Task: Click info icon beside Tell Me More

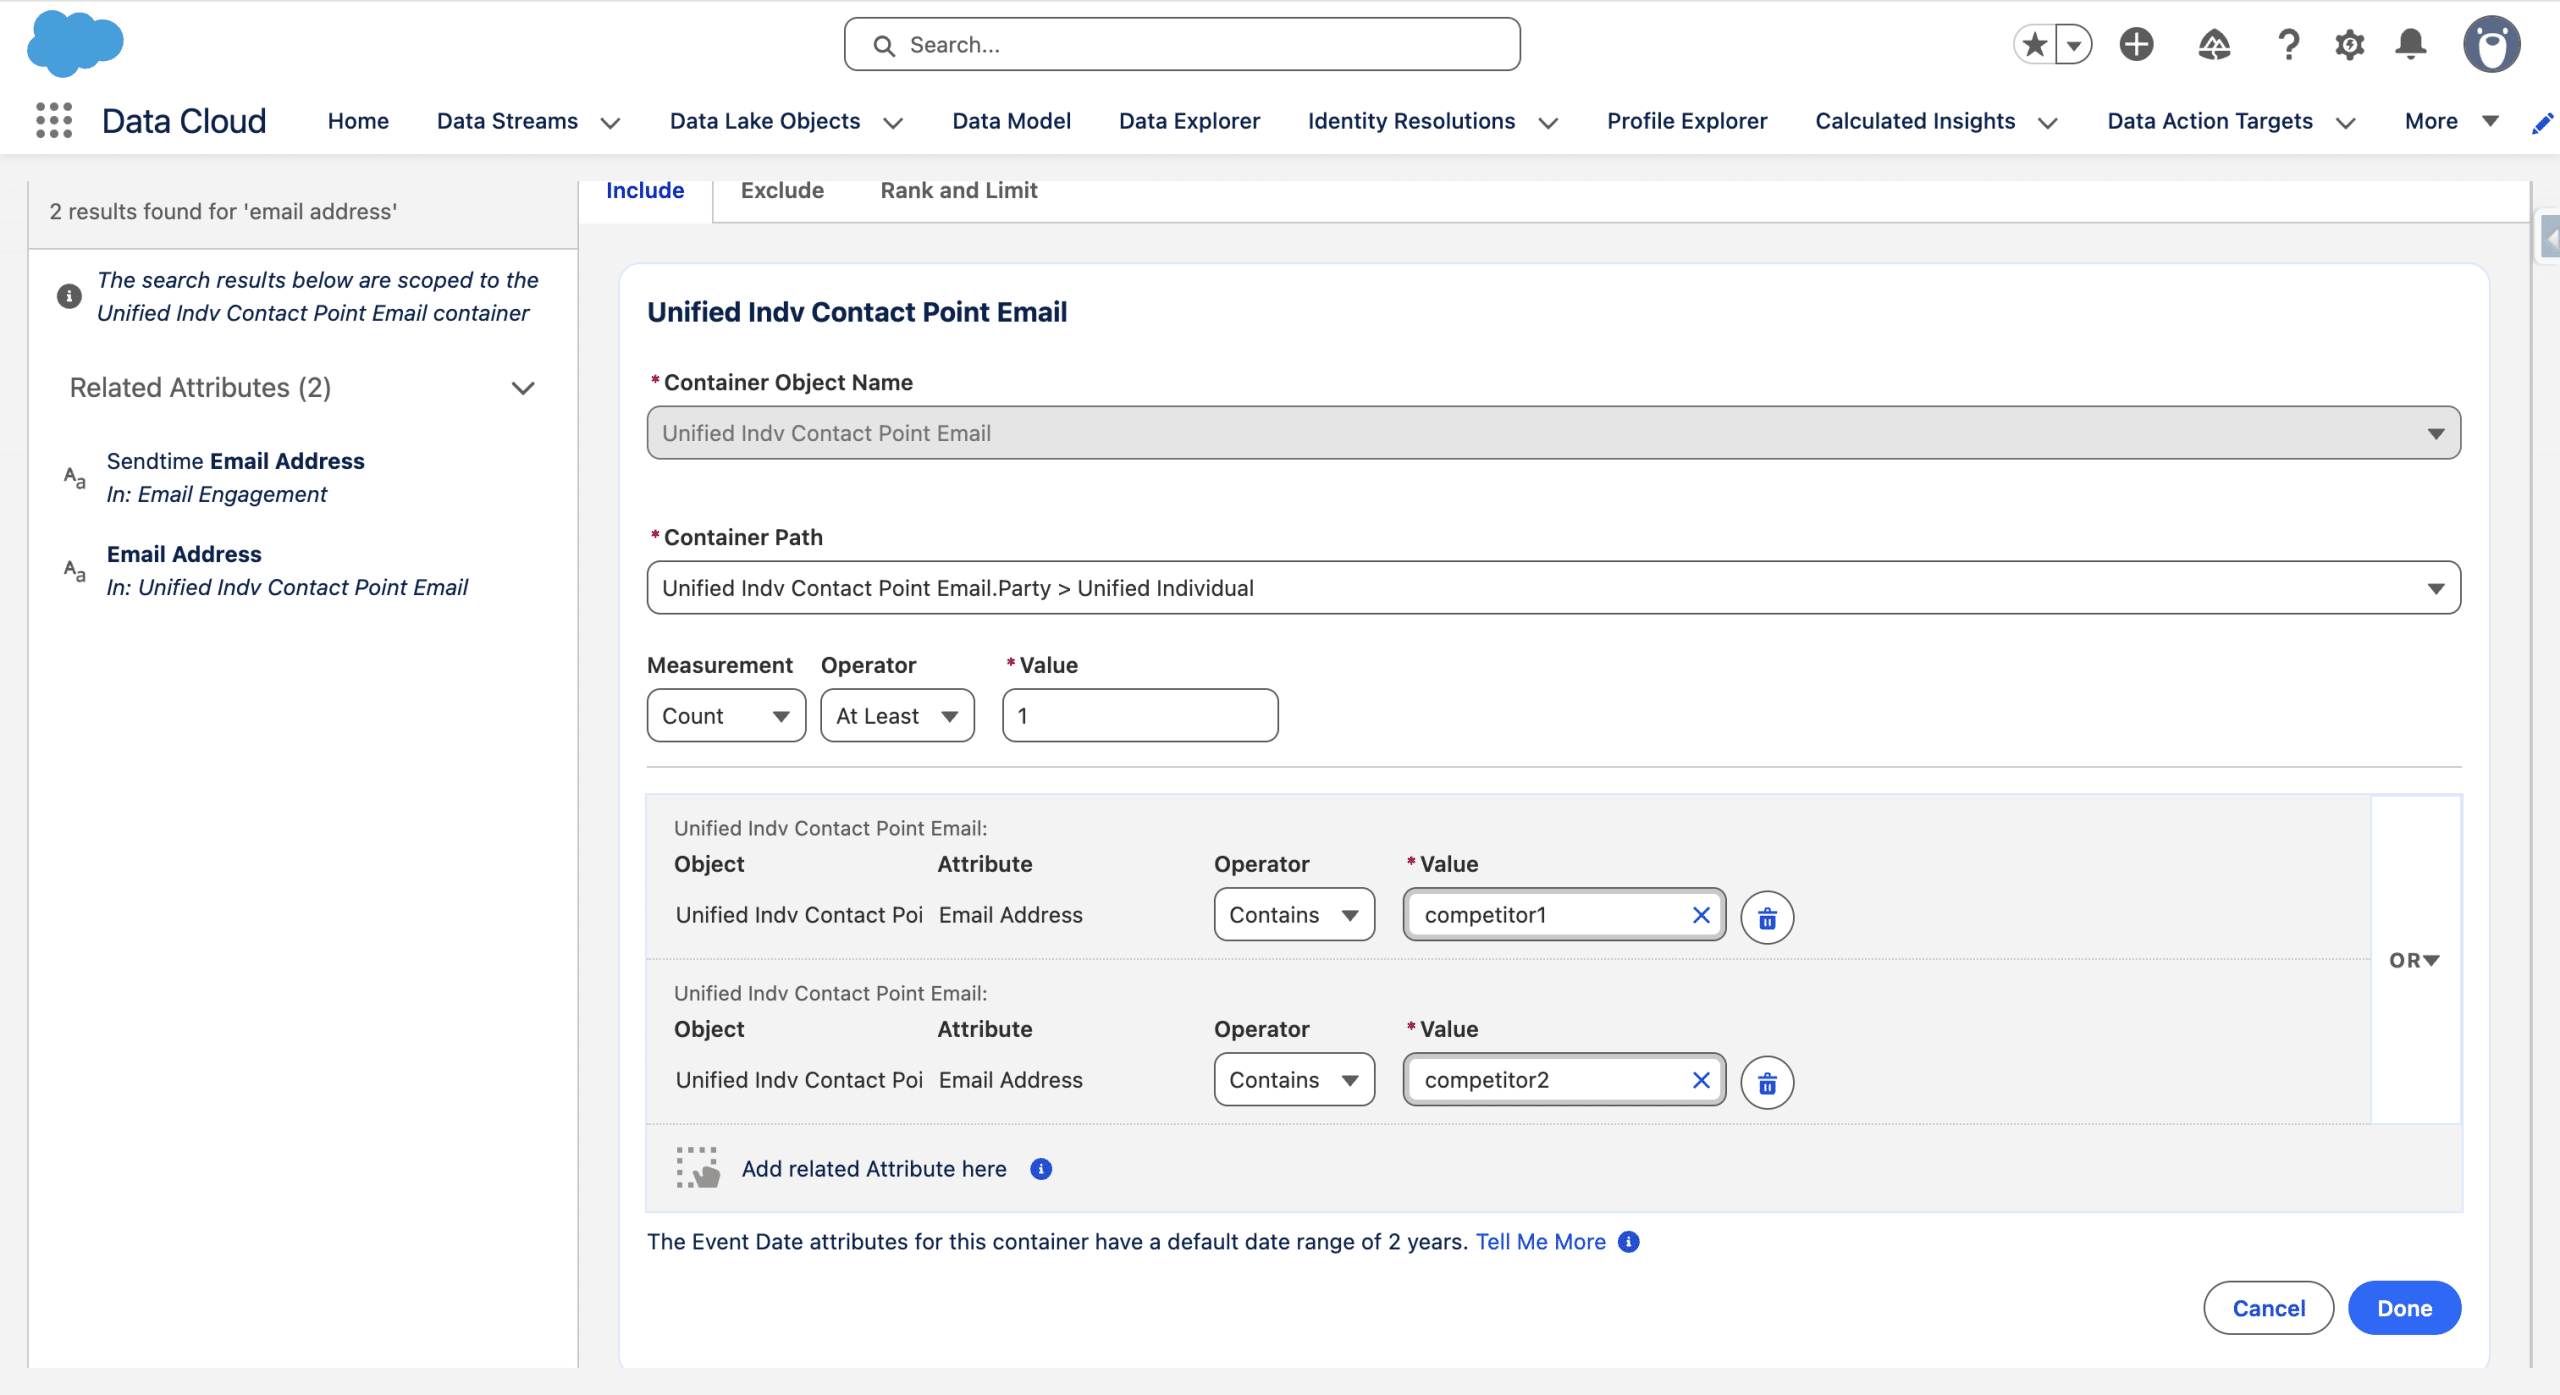Action: point(1629,1241)
